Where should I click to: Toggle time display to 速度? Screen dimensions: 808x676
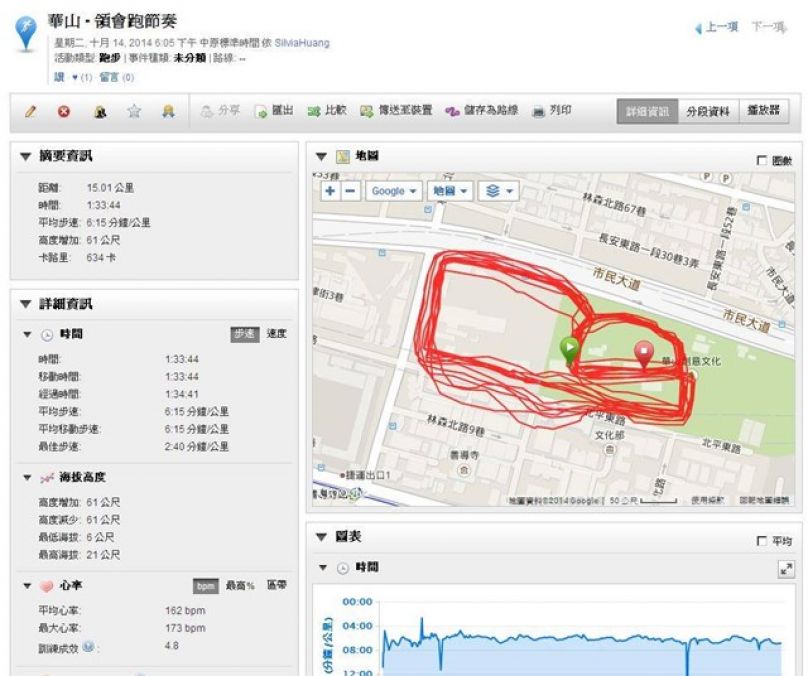pos(276,334)
